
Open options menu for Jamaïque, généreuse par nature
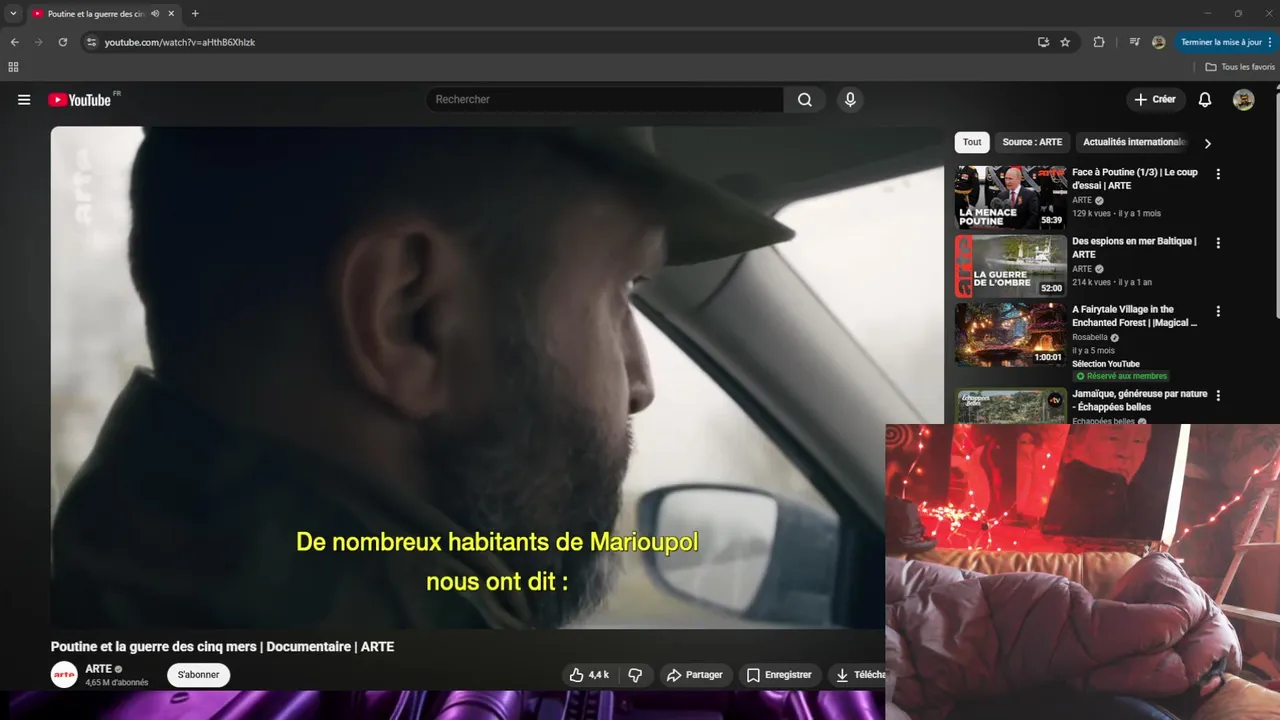[1218, 396]
